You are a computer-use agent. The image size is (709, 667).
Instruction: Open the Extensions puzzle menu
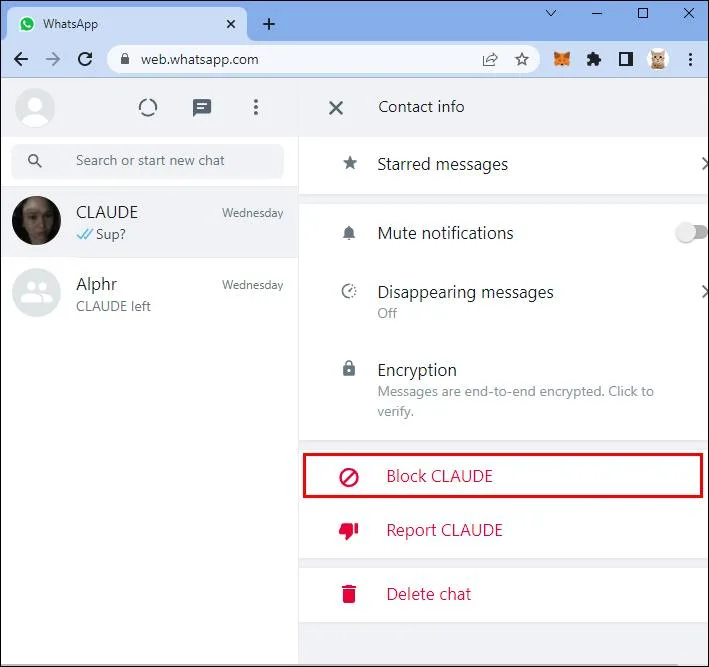point(593,59)
